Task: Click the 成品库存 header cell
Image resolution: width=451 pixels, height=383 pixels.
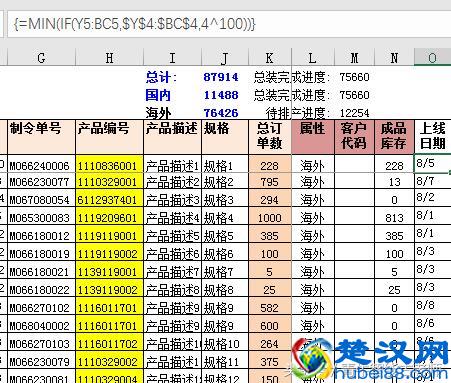Action: [394, 137]
